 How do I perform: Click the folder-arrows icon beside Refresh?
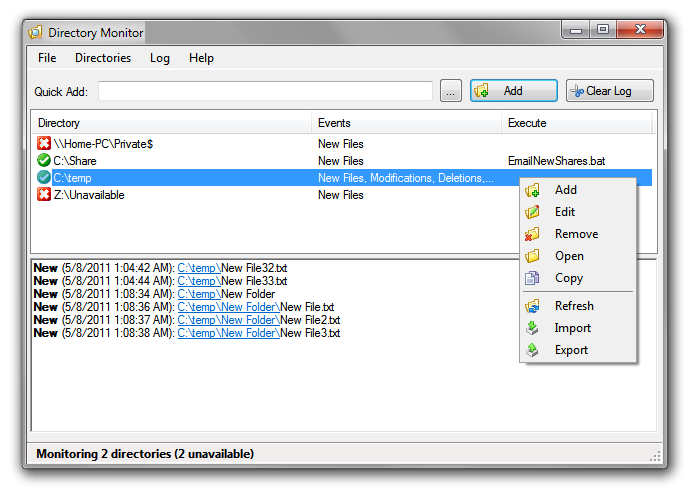point(532,306)
